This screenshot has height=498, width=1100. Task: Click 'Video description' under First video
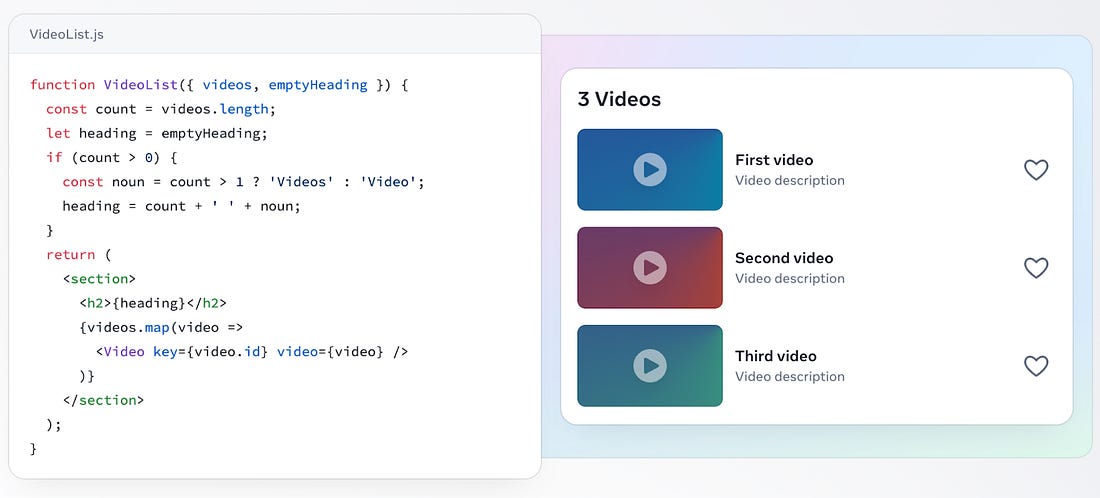click(x=790, y=180)
